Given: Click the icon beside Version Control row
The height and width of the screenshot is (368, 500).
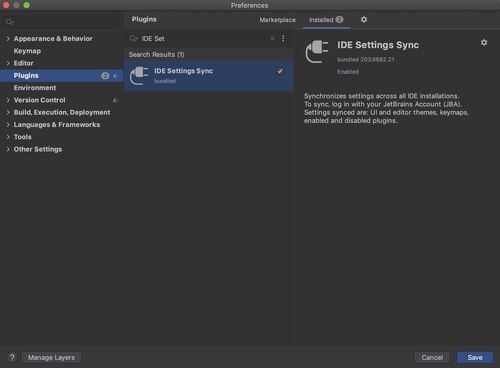Looking at the screenshot, I should tap(115, 100).
